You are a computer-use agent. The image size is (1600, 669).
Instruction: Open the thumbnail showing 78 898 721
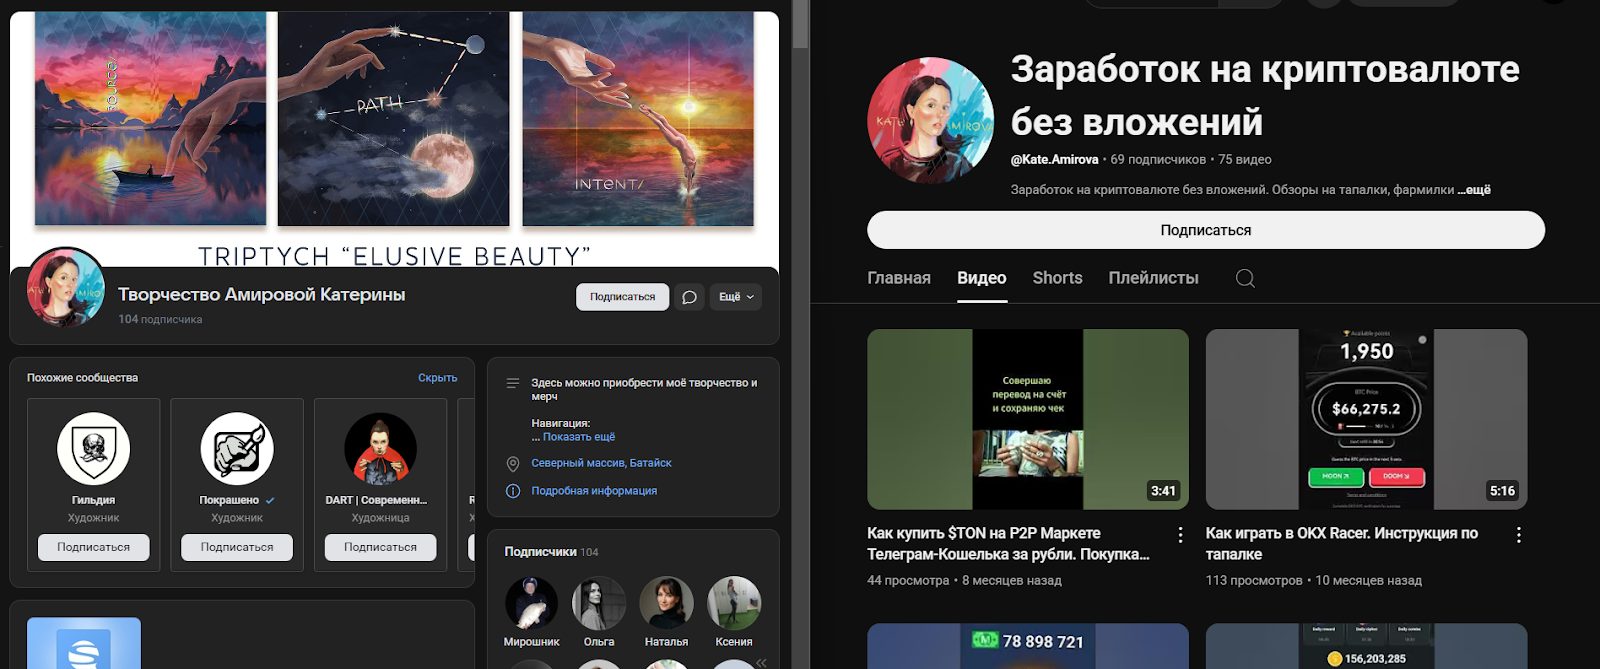click(1028, 646)
